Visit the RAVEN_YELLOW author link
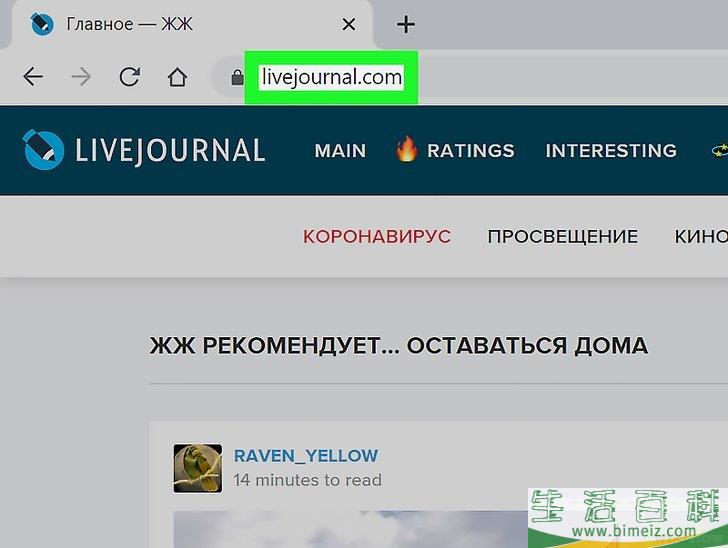This screenshot has width=728, height=548. (306, 456)
